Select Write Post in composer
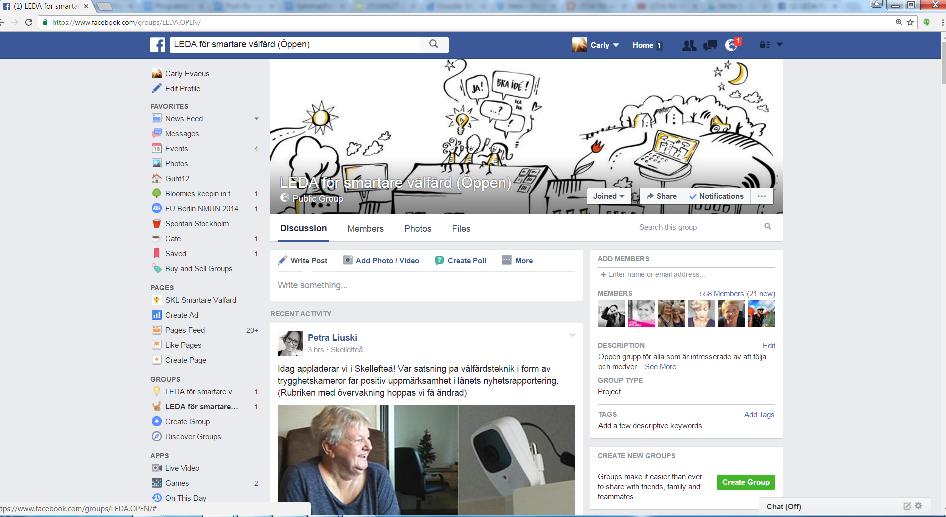 coord(302,261)
